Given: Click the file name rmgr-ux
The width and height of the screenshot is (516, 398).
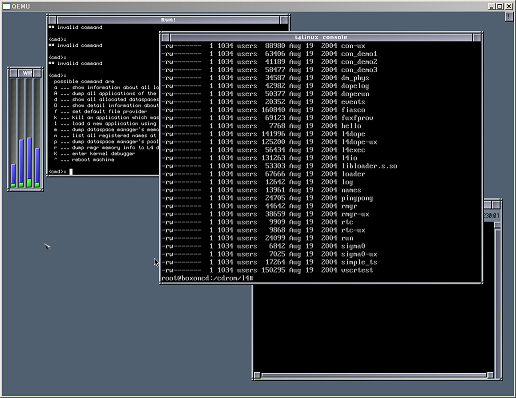Looking at the screenshot, I should click(355, 214).
